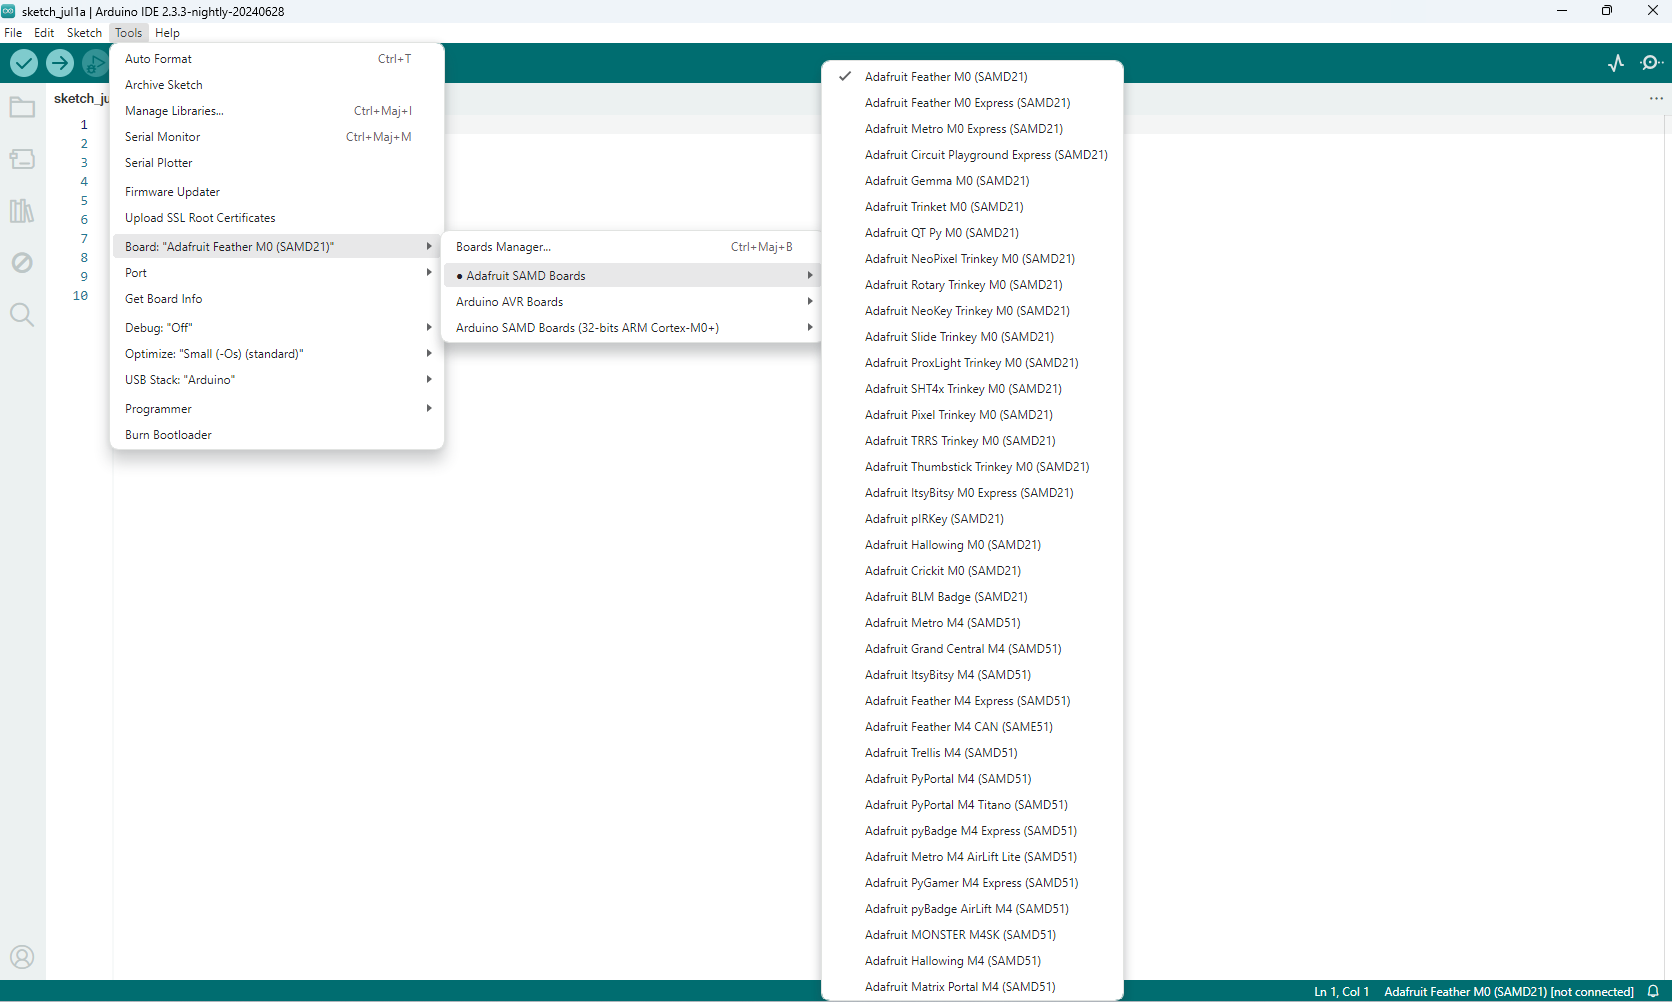Expand the Port submenu
Screen dimensions: 1672x1002
coord(277,273)
